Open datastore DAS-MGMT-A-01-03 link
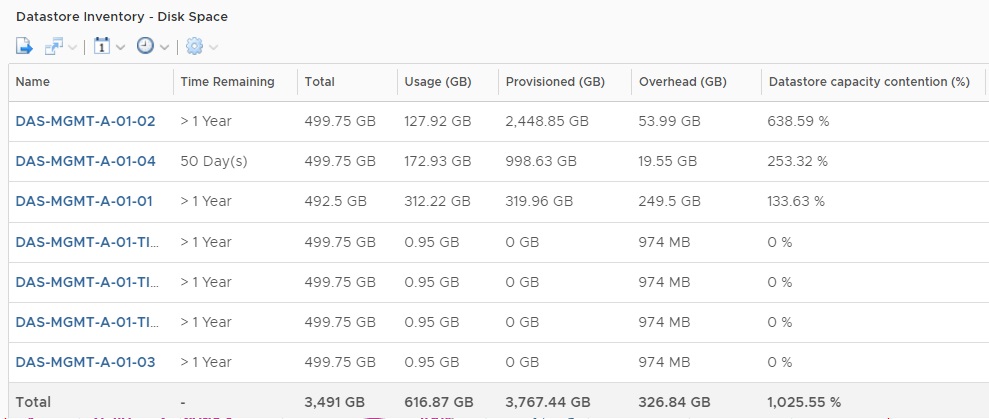 click(85, 362)
